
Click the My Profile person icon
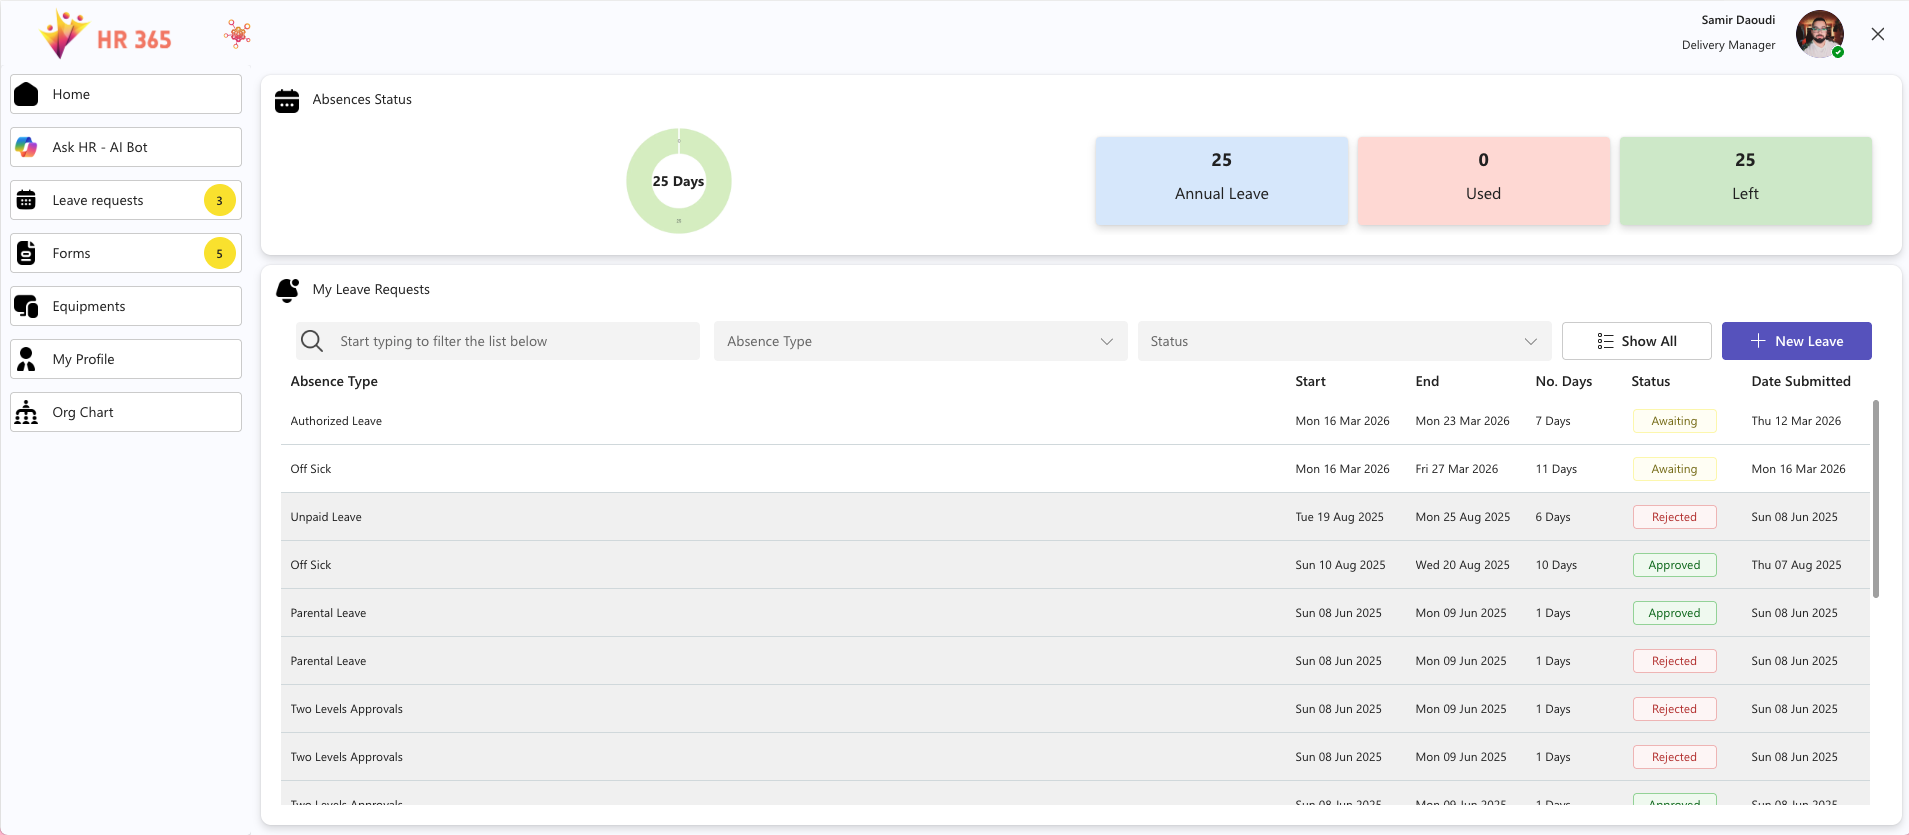pos(27,359)
